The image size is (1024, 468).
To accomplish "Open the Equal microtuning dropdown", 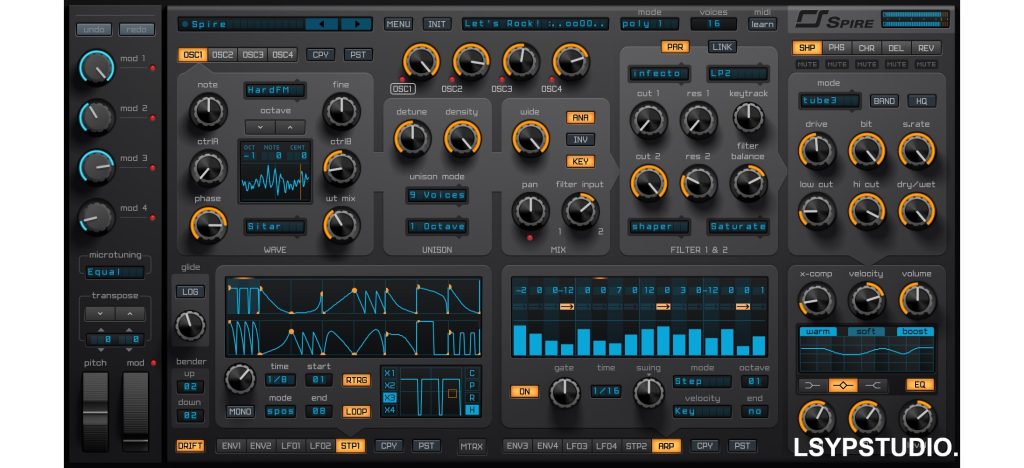I will point(115,272).
